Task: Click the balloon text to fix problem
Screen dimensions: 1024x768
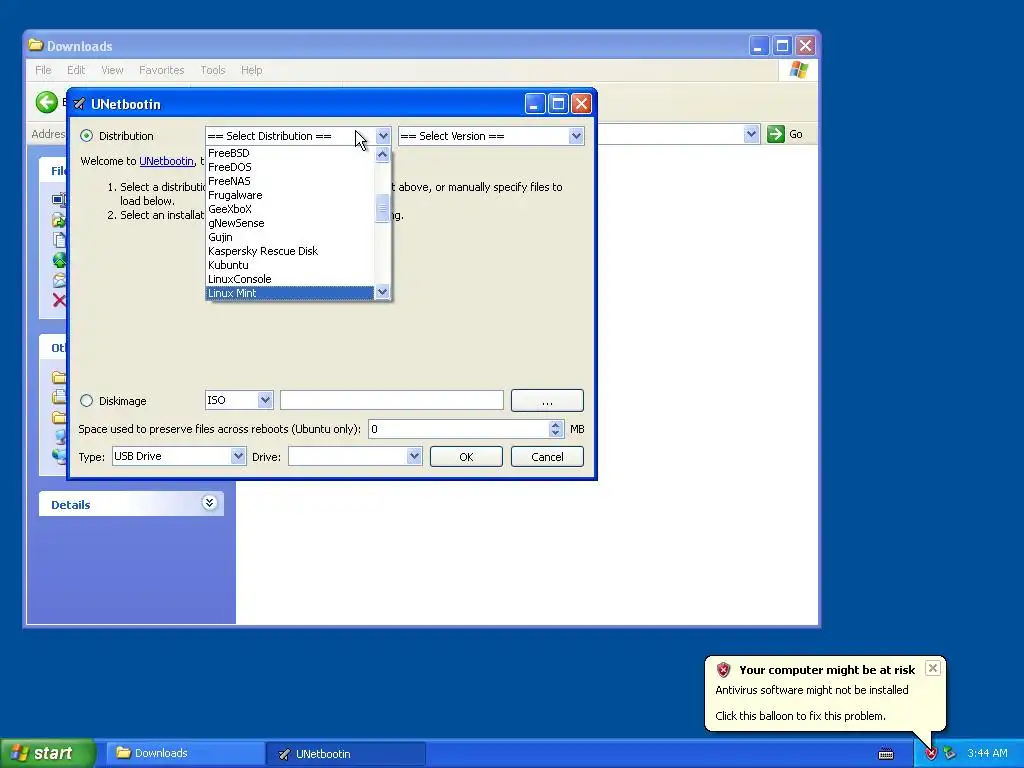Action: (x=800, y=716)
